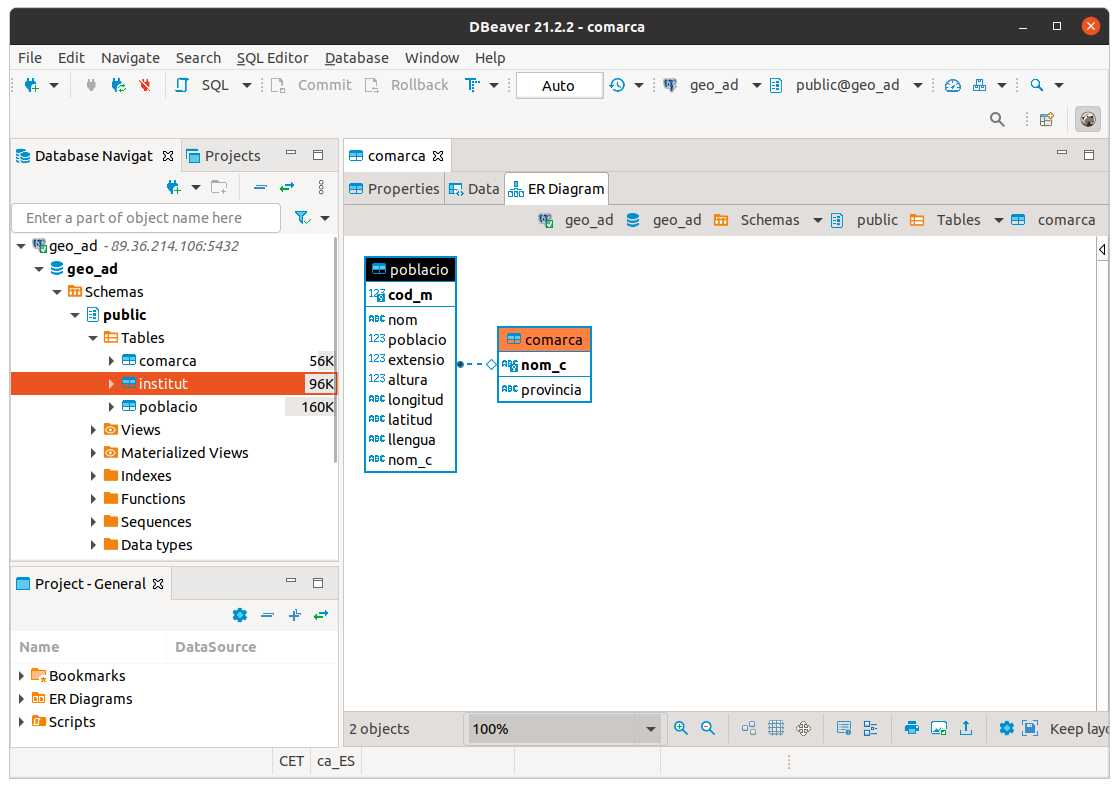Expand the Views folder in tree

tap(94, 430)
